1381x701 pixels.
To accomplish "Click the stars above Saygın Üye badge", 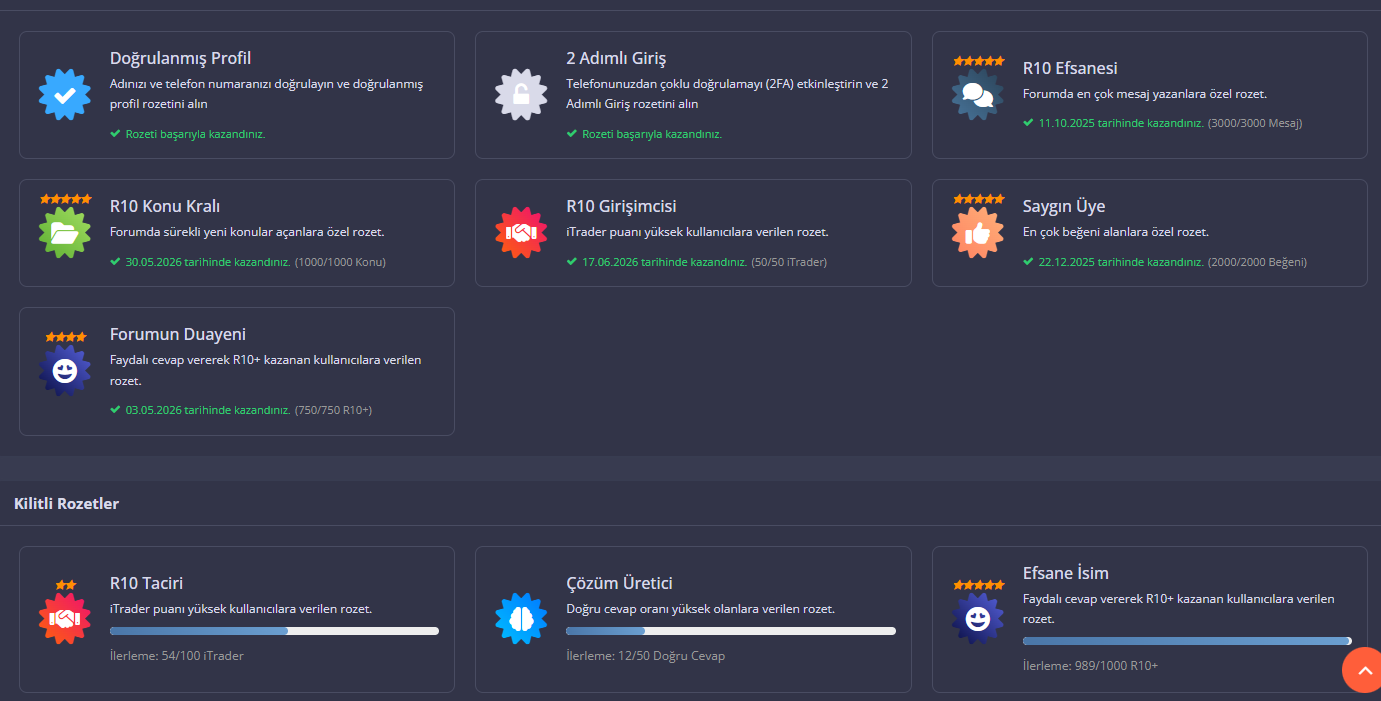I will pos(978,199).
